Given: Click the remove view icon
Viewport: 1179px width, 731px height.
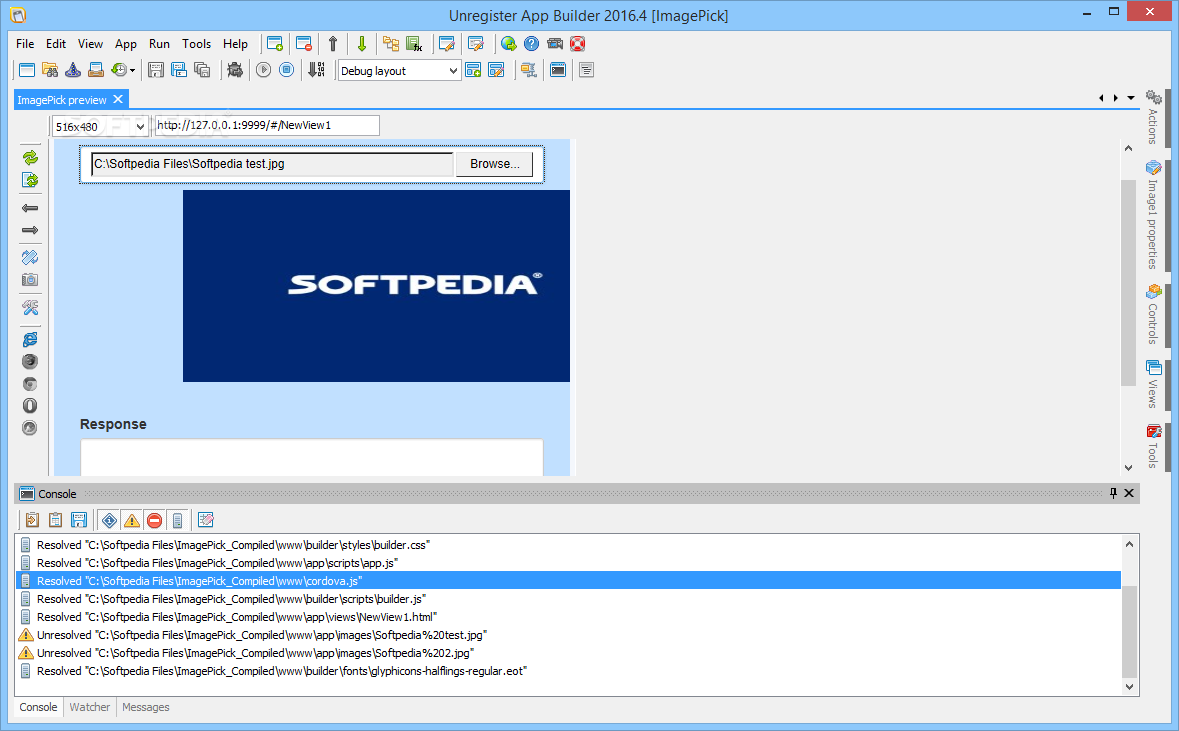Looking at the screenshot, I should click(x=304, y=44).
